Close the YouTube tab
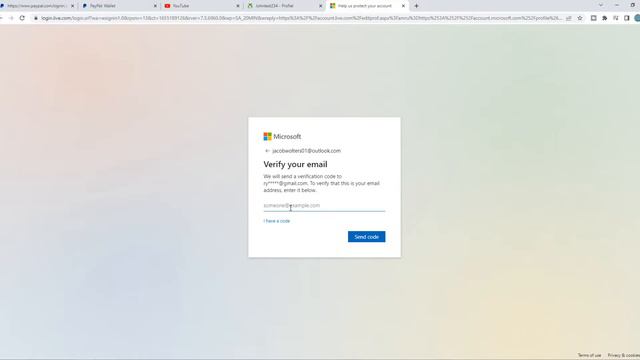 point(238,6)
